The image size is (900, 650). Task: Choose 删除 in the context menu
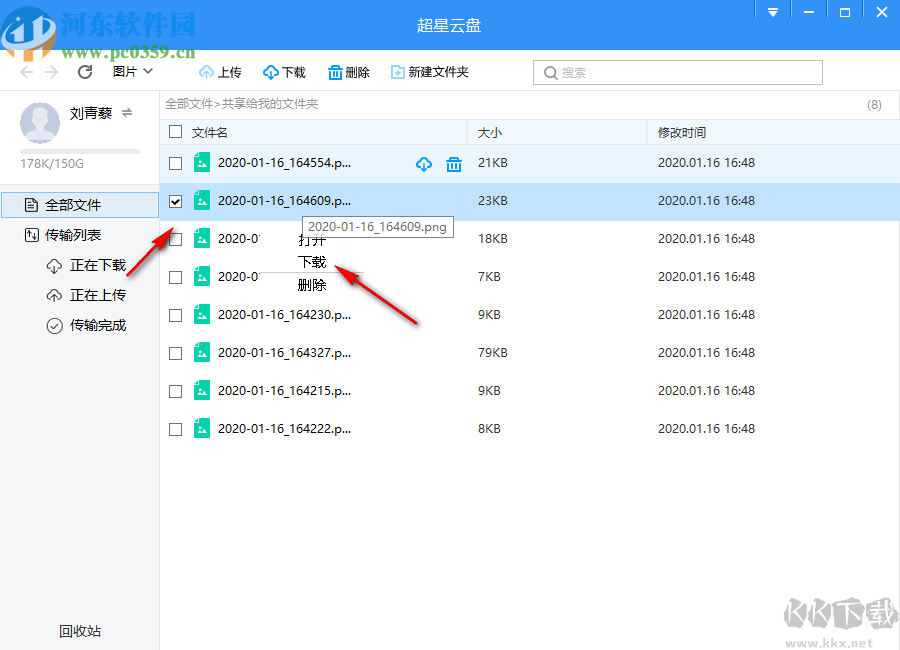(312, 285)
